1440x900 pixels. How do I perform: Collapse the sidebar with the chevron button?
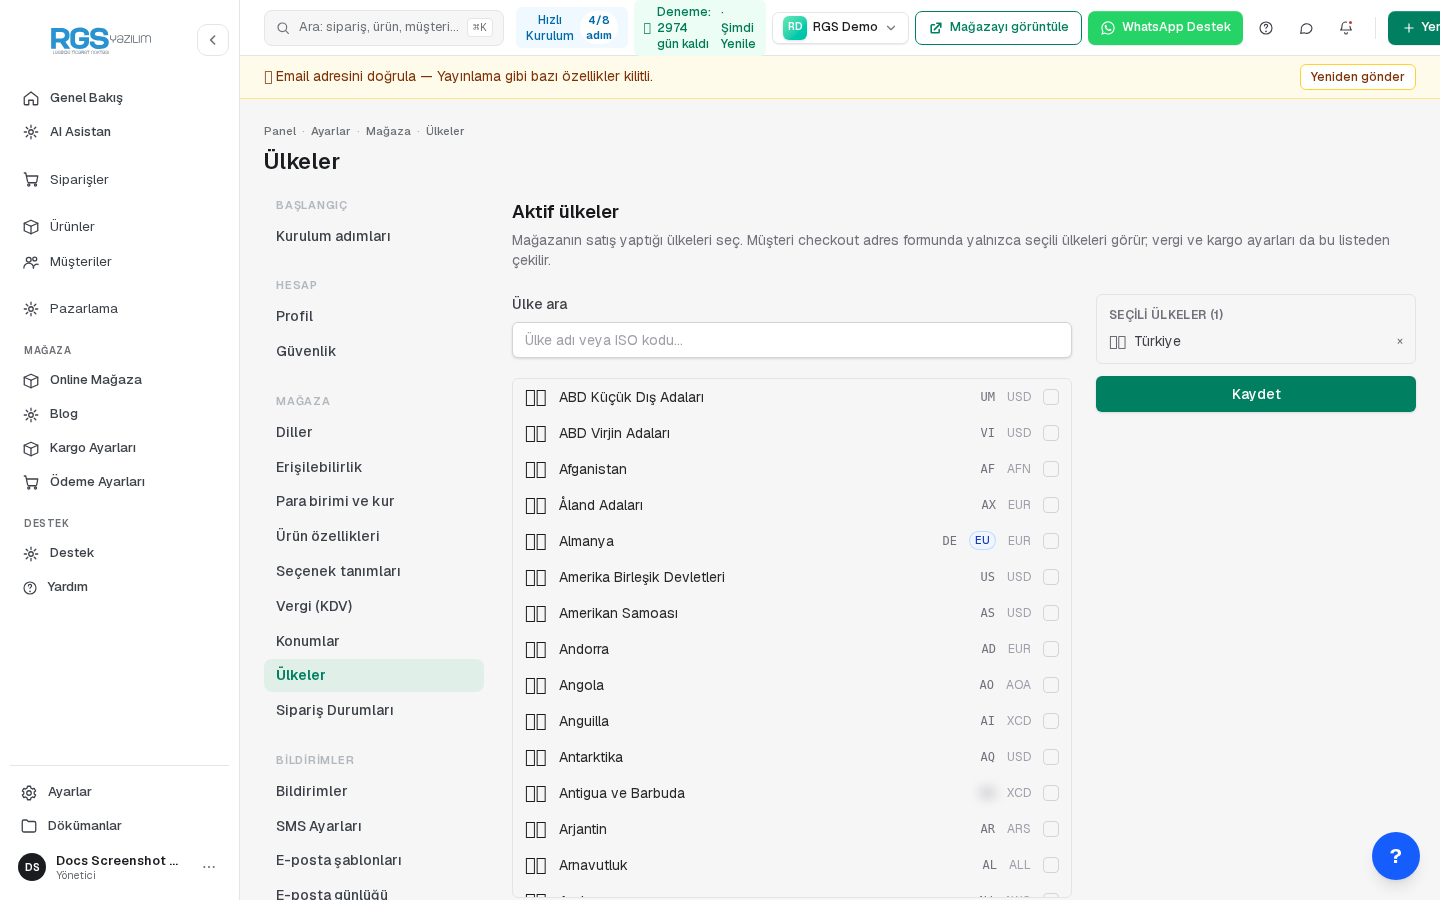[x=213, y=40]
